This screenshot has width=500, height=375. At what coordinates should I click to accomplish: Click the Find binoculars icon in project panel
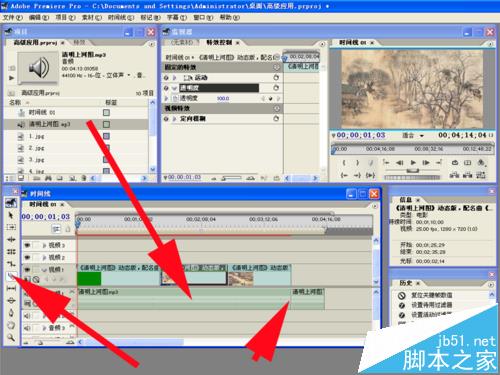coord(48,178)
